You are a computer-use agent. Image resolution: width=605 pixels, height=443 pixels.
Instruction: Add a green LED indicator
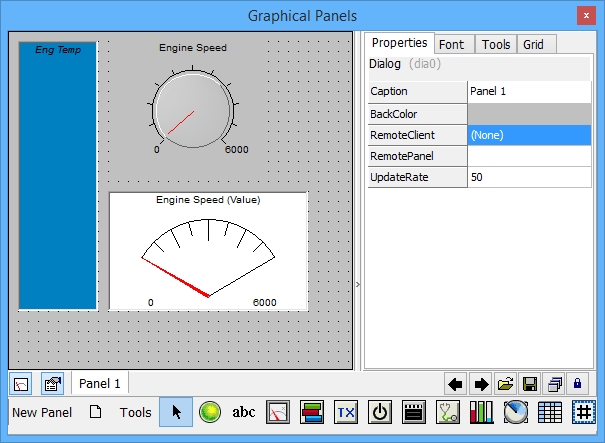click(209, 412)
